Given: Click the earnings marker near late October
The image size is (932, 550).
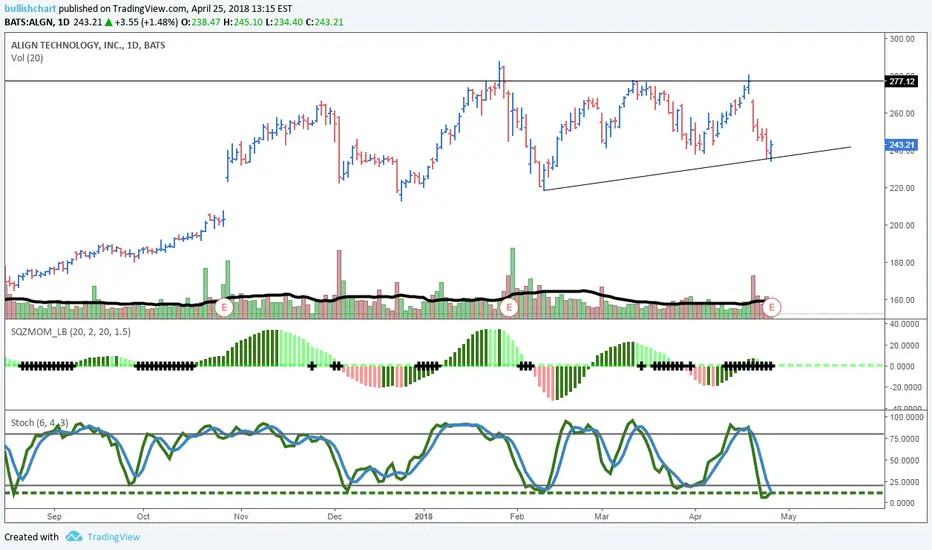Looking at the screenshot, I should point(223,307).
